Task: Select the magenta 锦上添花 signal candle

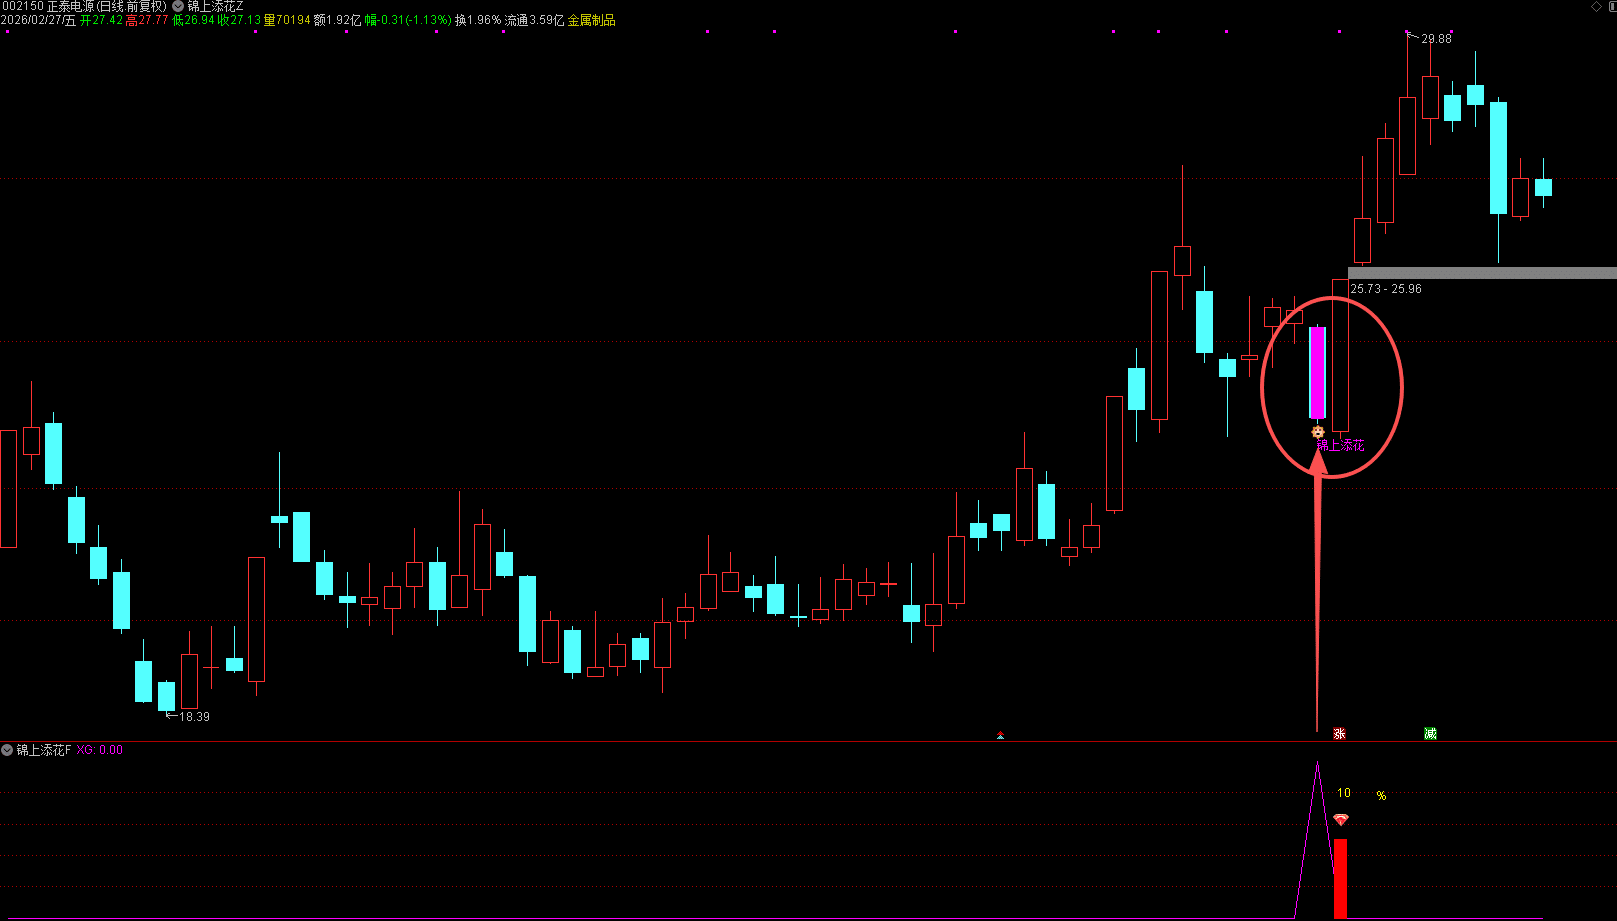Action: point(1317,372)
